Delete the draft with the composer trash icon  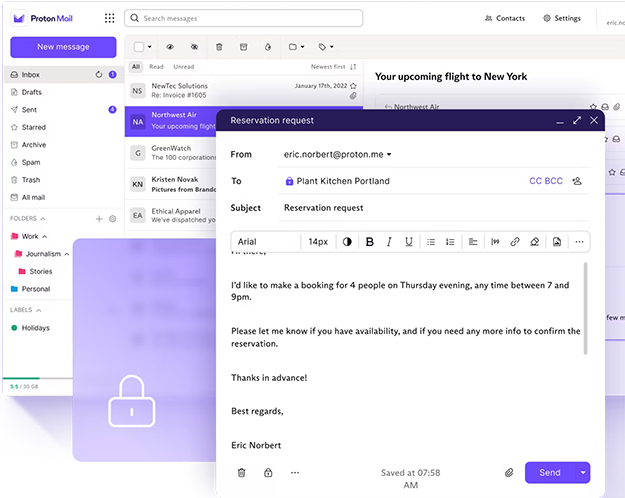pos(242,473)
